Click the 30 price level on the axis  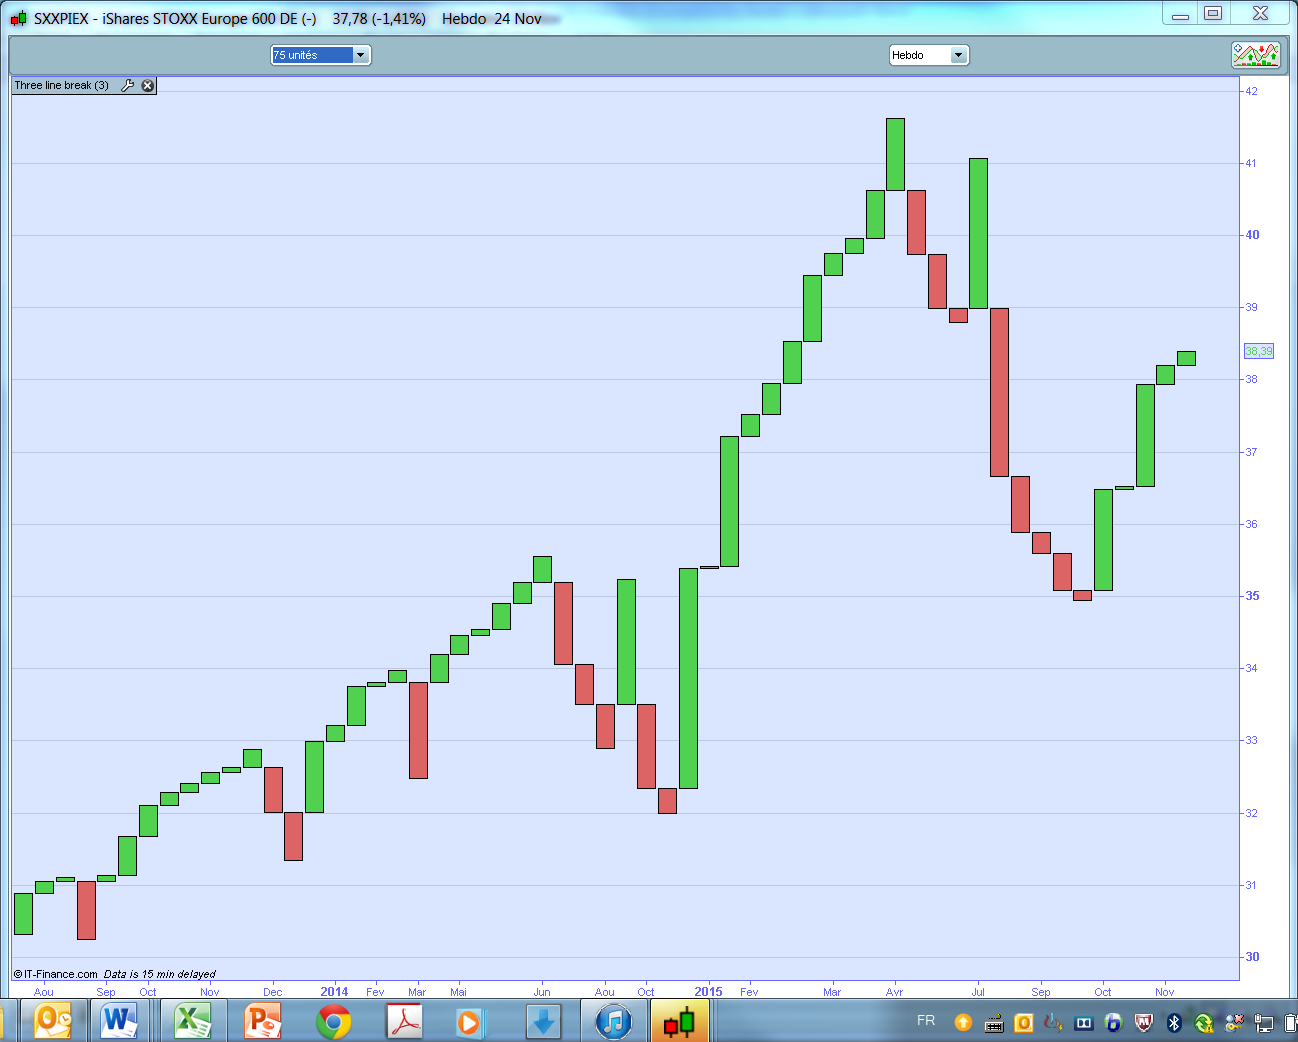1252,957
